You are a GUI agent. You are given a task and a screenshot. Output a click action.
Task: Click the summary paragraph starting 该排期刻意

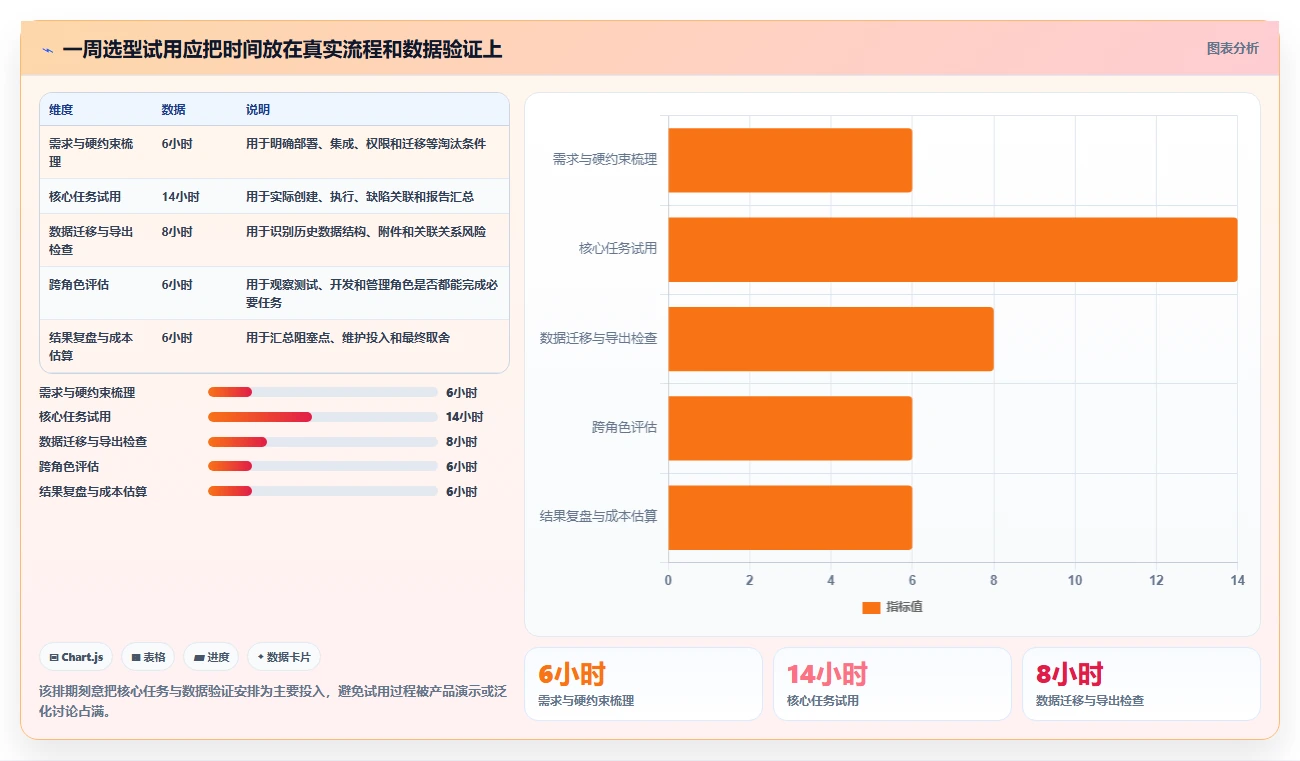[x=274, y=701]
